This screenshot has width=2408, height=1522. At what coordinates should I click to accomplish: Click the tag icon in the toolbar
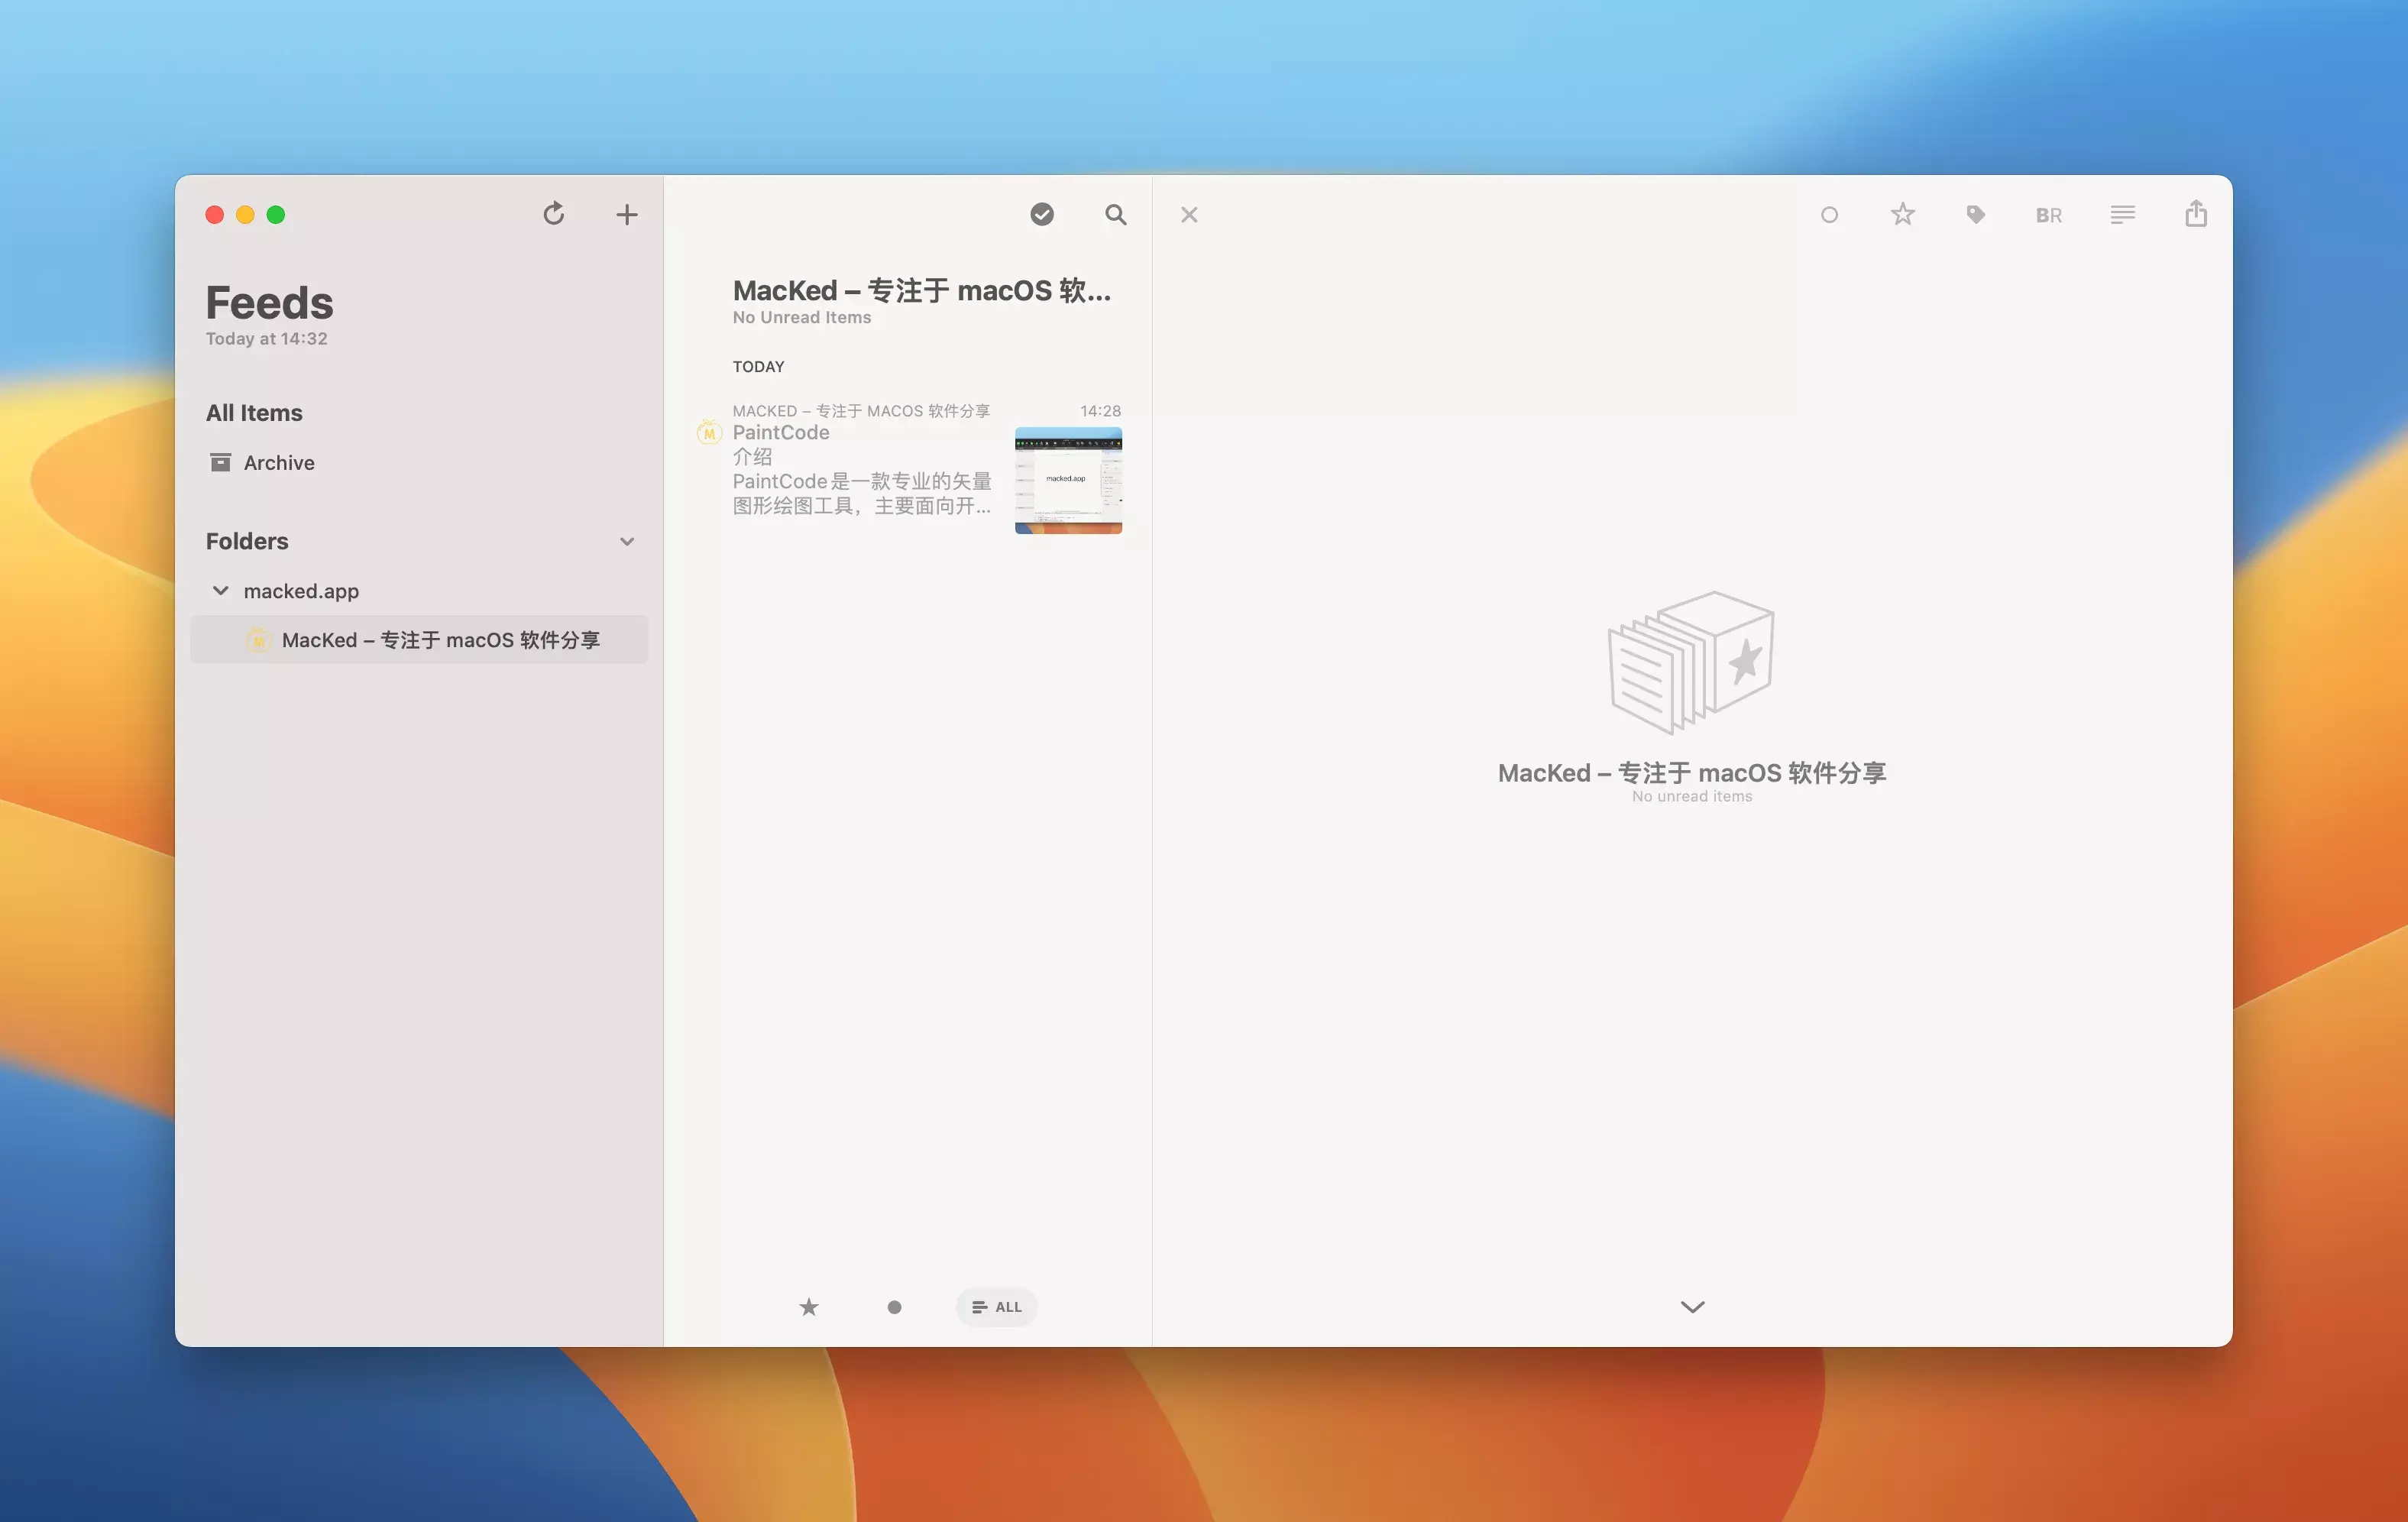pos(1975,214)
